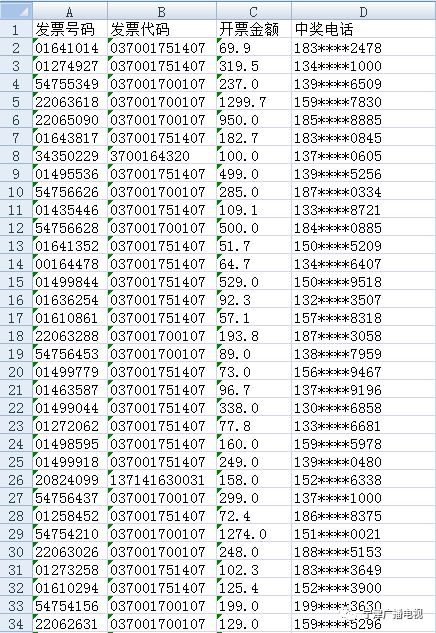This screenshot has height=633, width=436.
Task: Select cell with amount 1299.7
Action: pos(254,102)
